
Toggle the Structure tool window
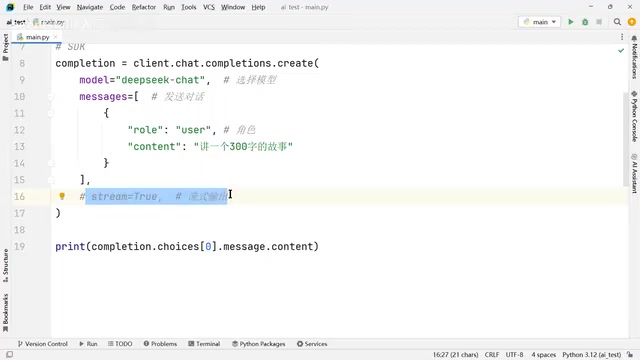(x=5, y=266)
